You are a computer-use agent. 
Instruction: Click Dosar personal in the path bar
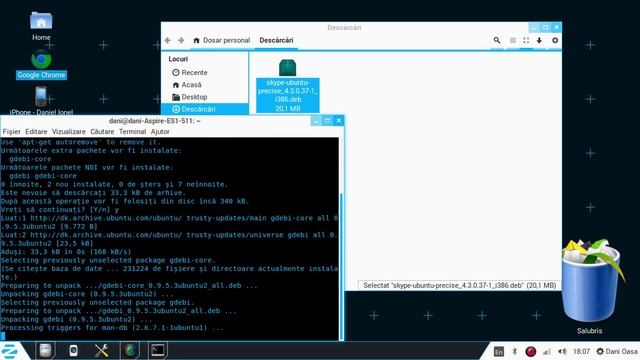click(x=222, y=40)
